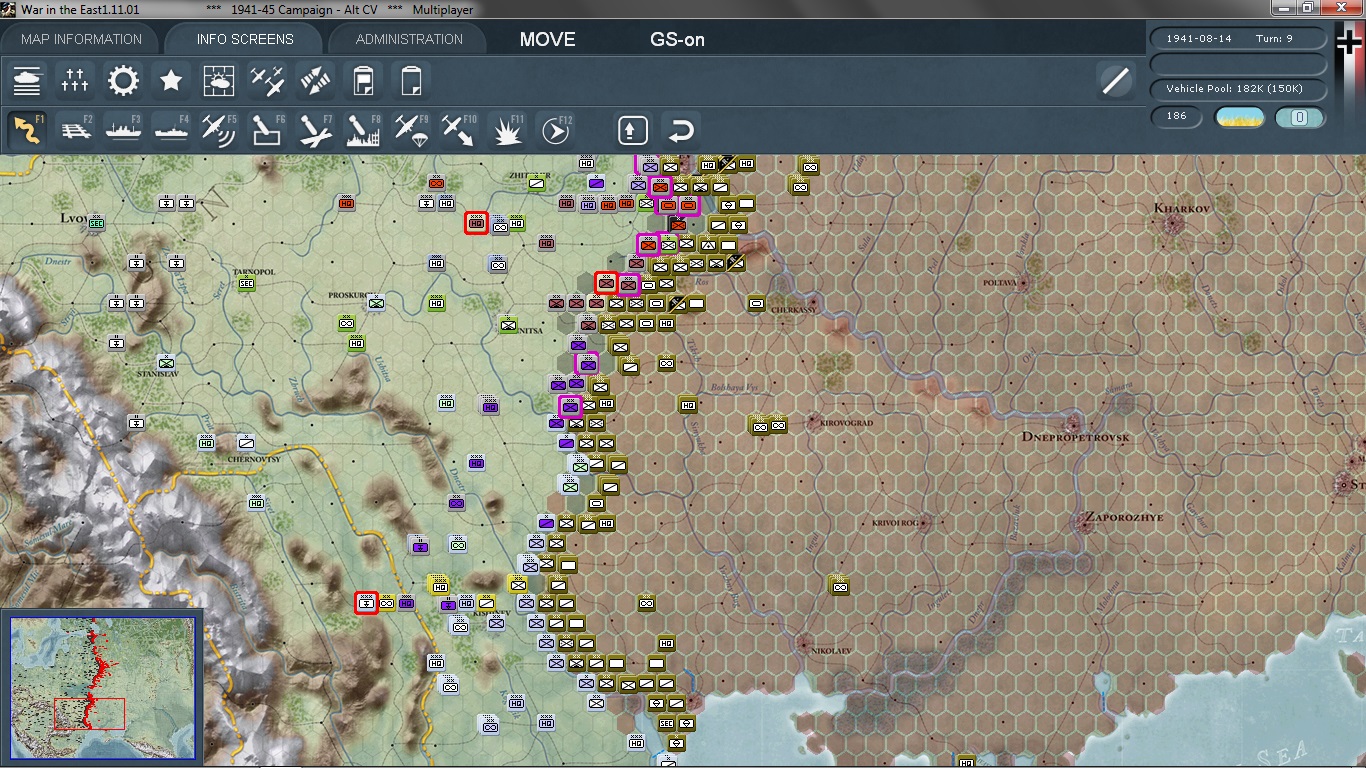Screen dimensions: 1366x768
Task: Select the Soviet unit near Cherkassy
Action: coord(757,303)
